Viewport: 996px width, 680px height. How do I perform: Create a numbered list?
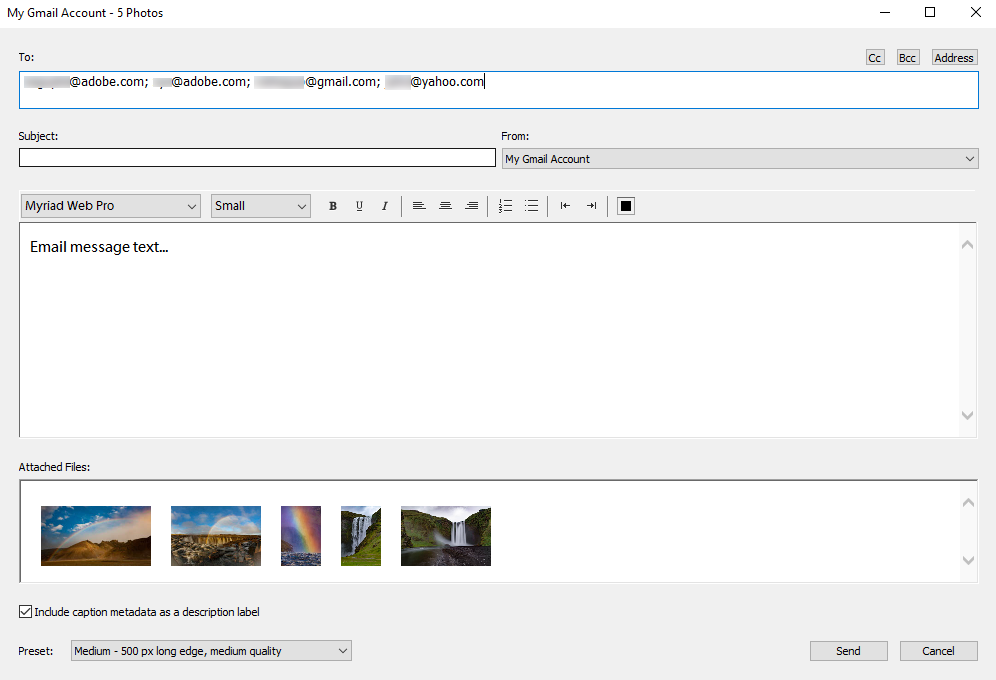(x=506, y=206)
